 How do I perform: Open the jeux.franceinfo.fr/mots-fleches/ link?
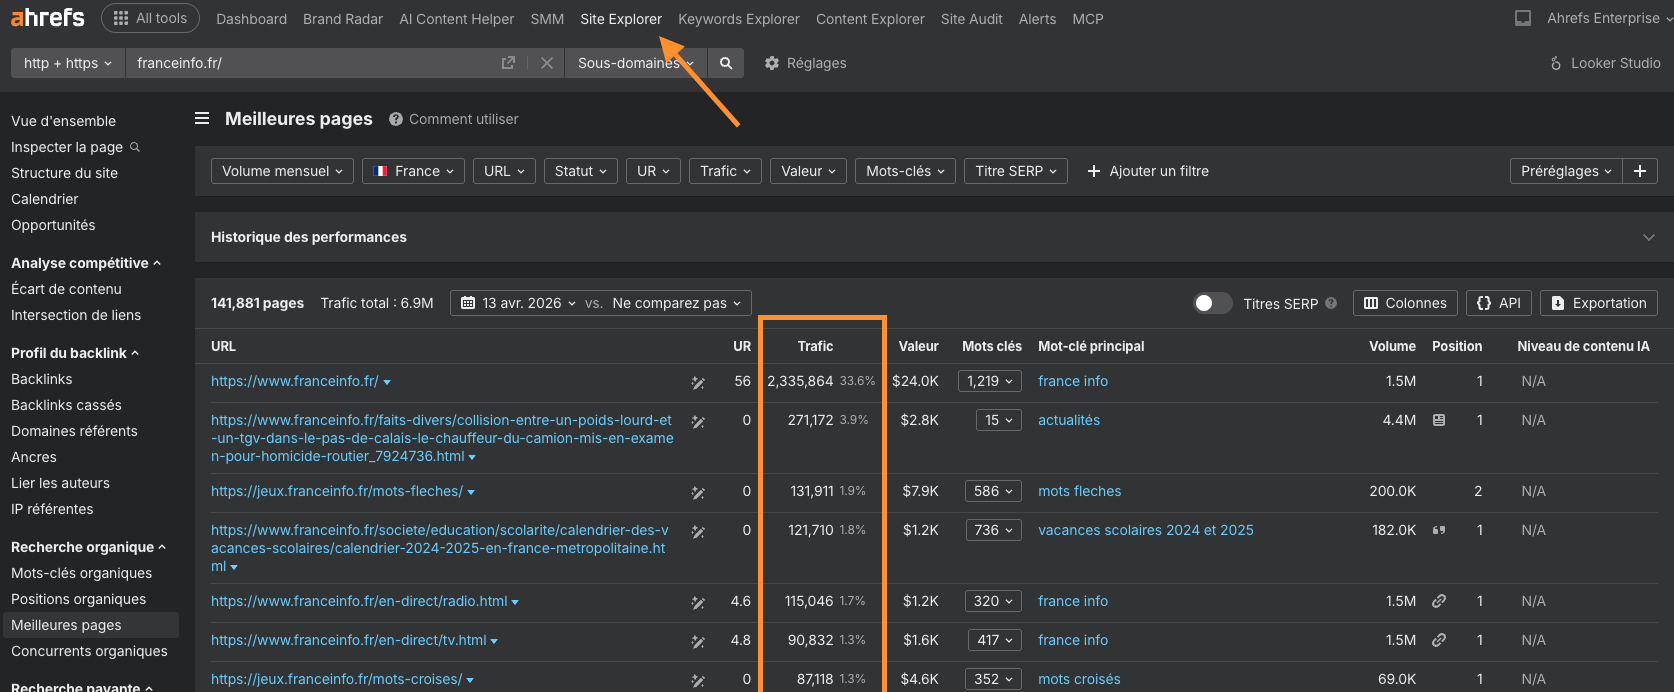tap(337, 491)
